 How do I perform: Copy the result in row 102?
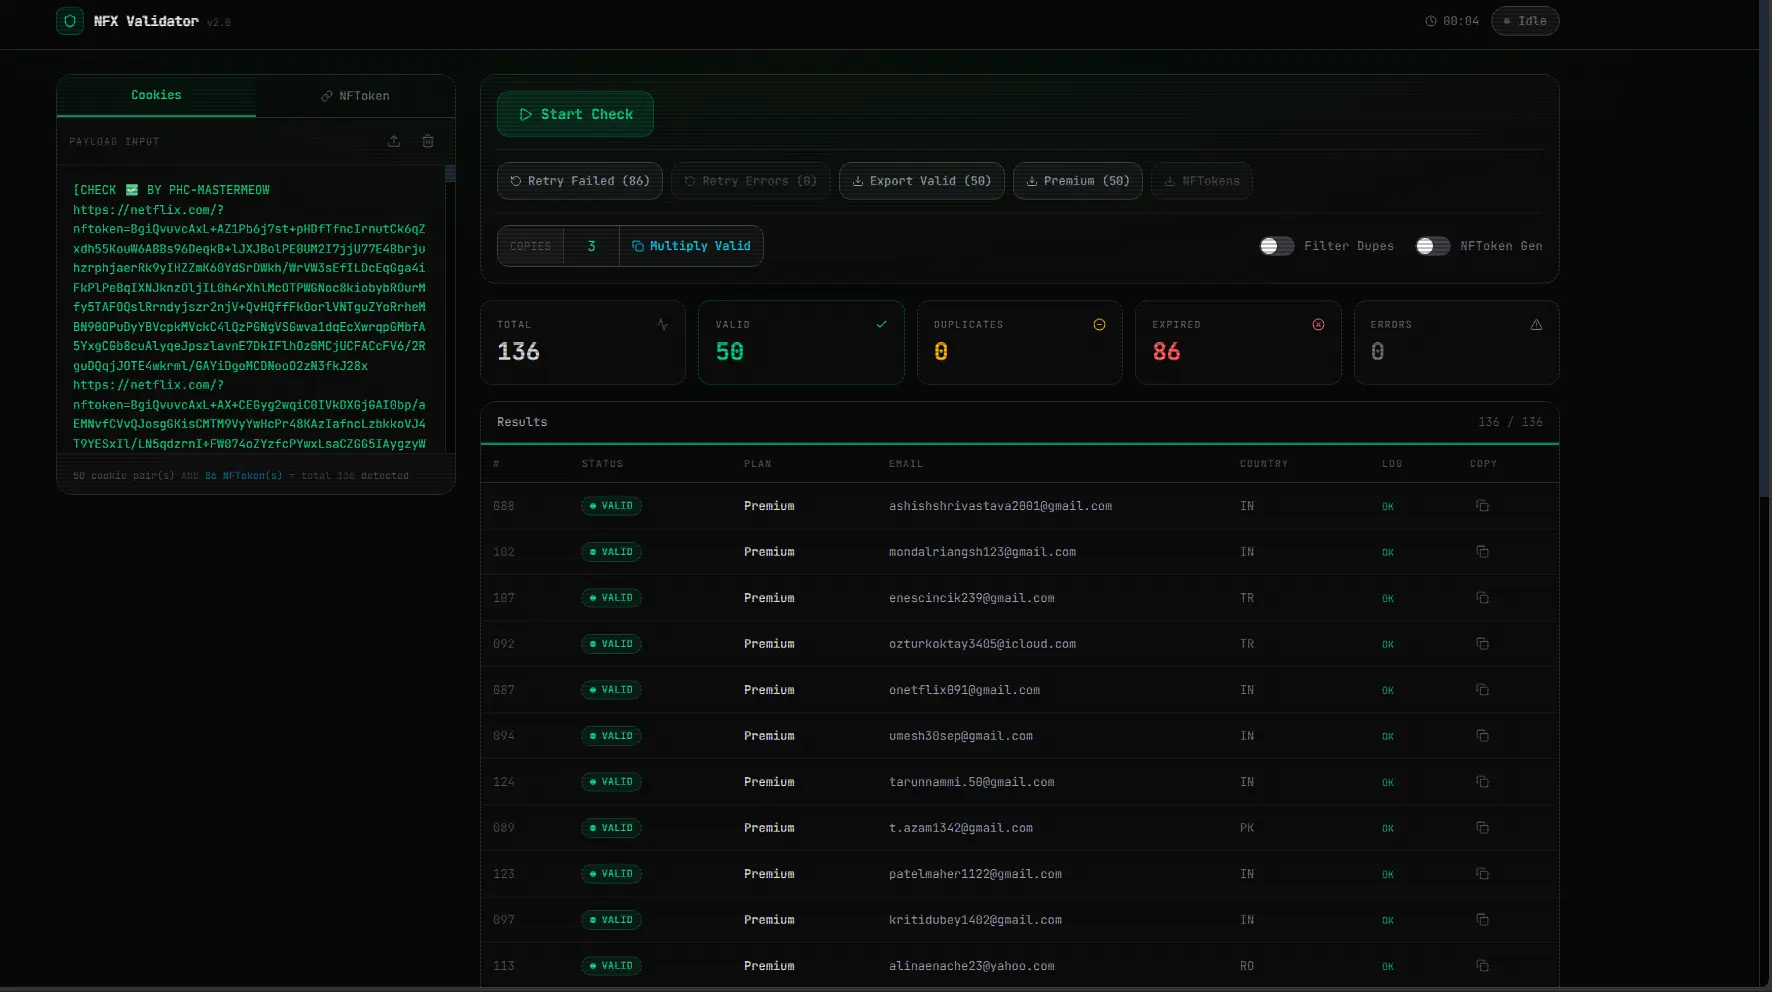[1482, 552]
